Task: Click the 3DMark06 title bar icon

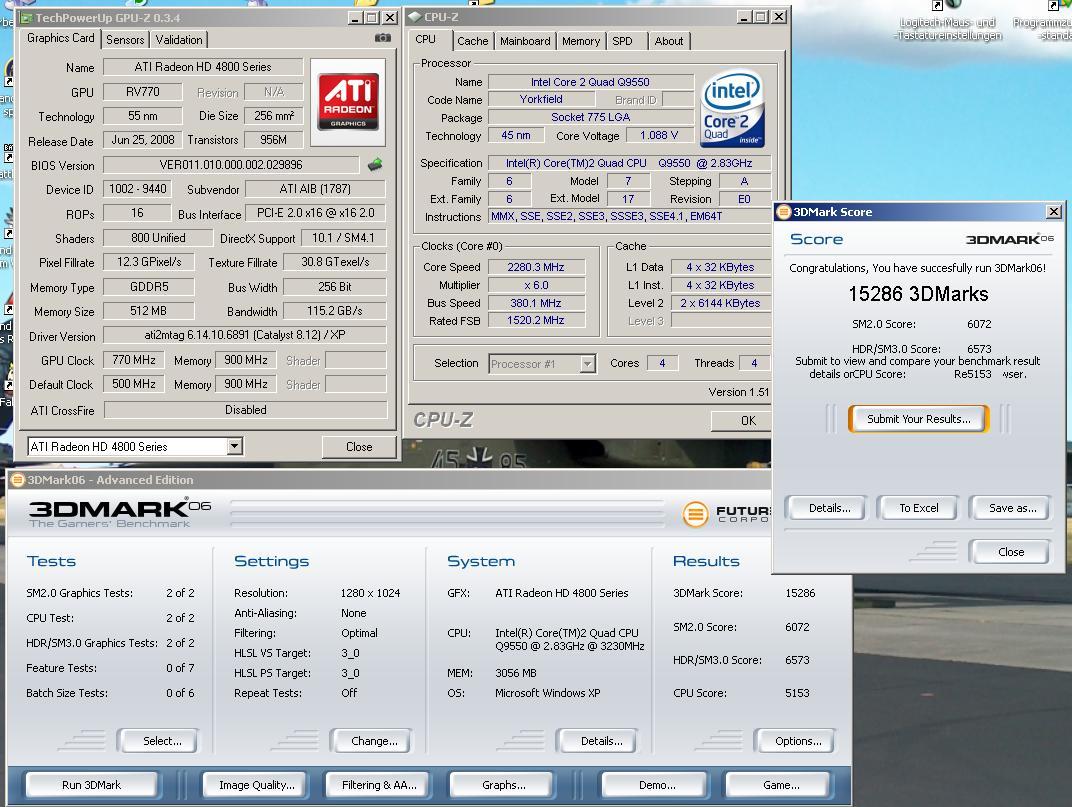Action: pyautogui.click(x=18, y=480)
